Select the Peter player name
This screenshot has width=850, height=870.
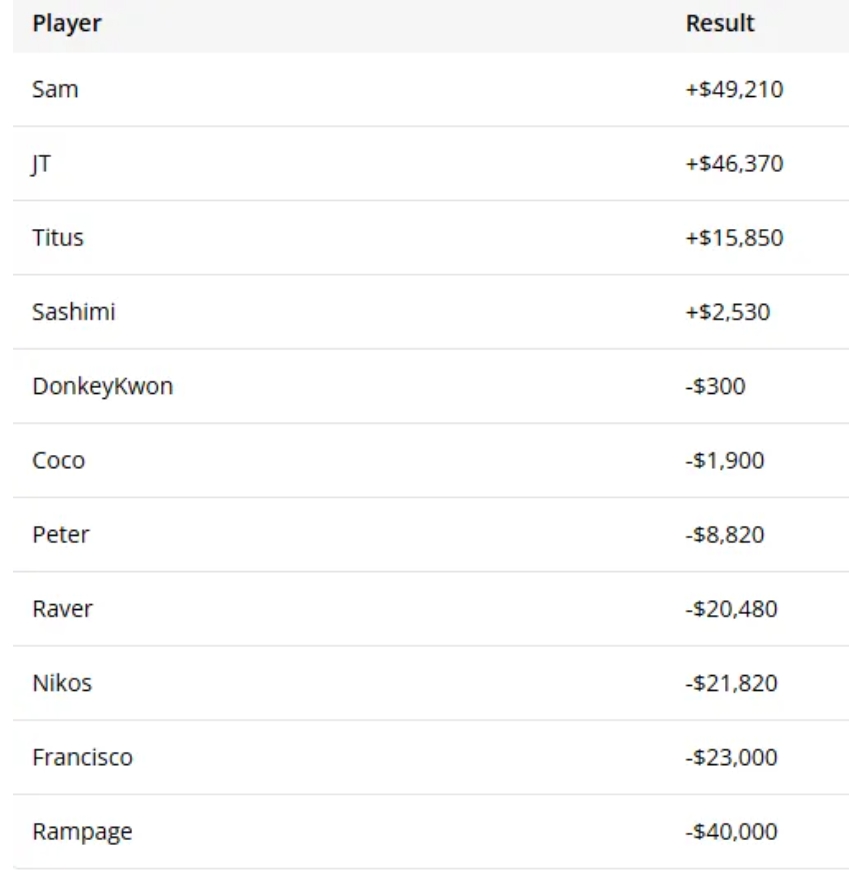tap(60, 535)
